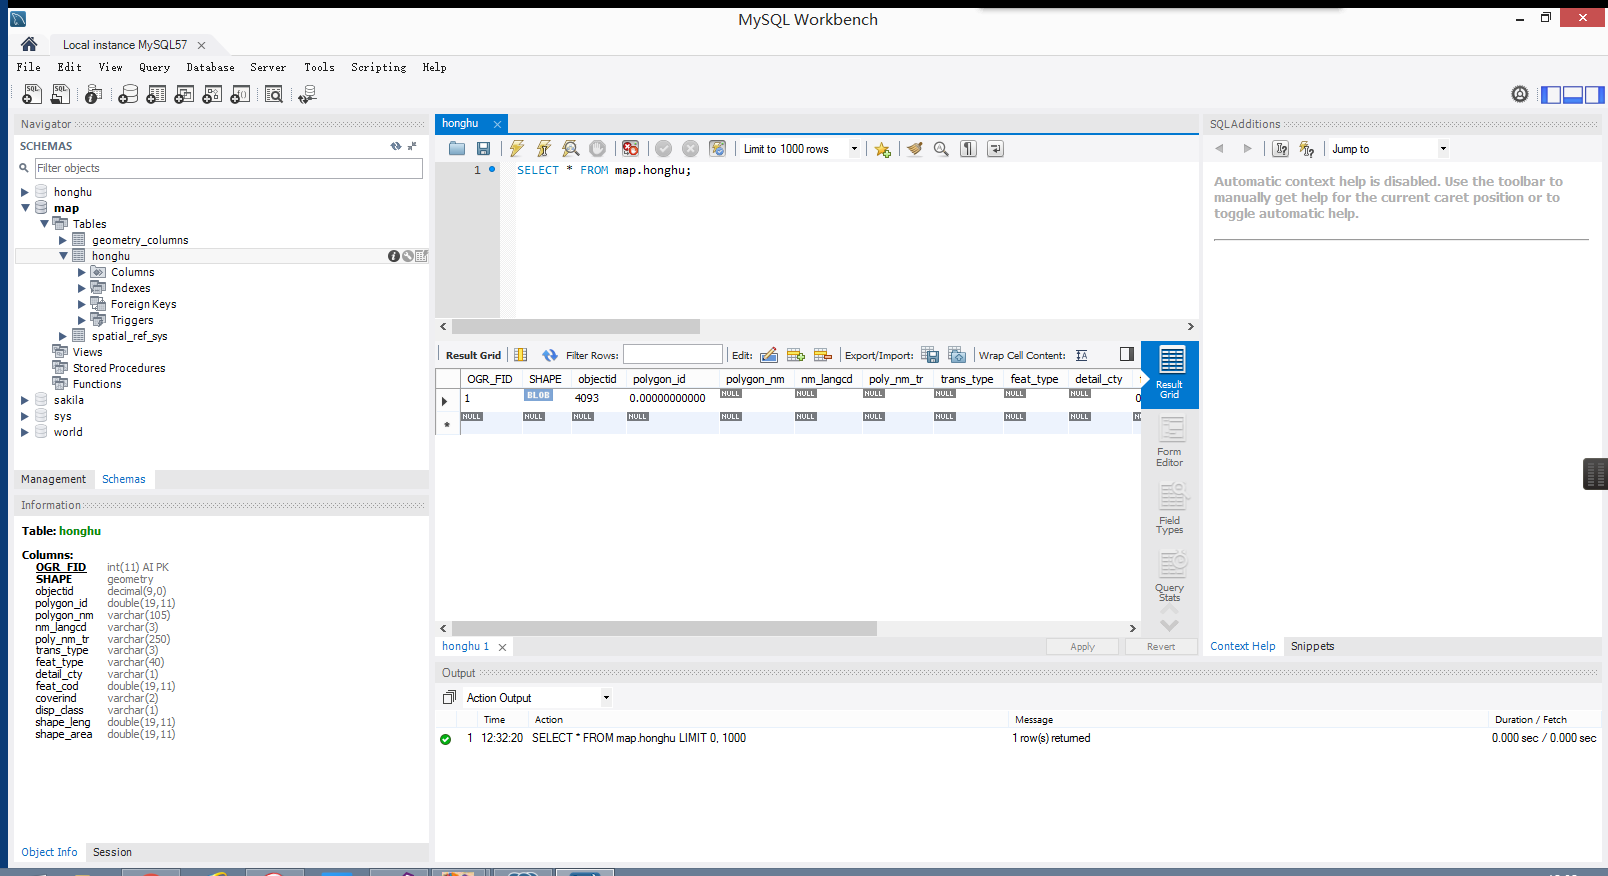Viewport: 1608px width, 876px height.
Task: Toggle invisible characters display
Action: (x=968, y=148)
